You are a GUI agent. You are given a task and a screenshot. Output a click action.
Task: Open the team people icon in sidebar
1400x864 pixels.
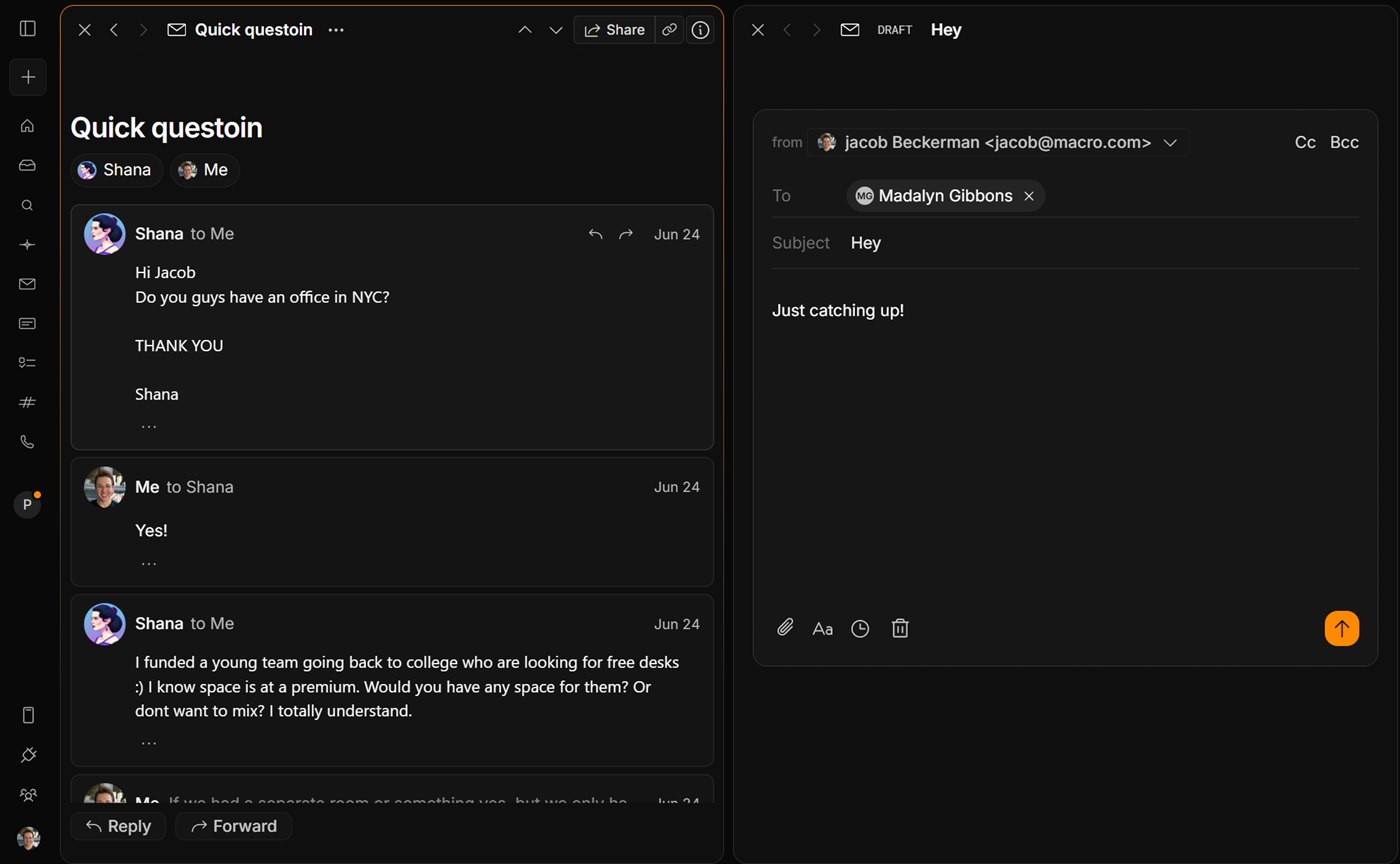(x=28, y=795)
